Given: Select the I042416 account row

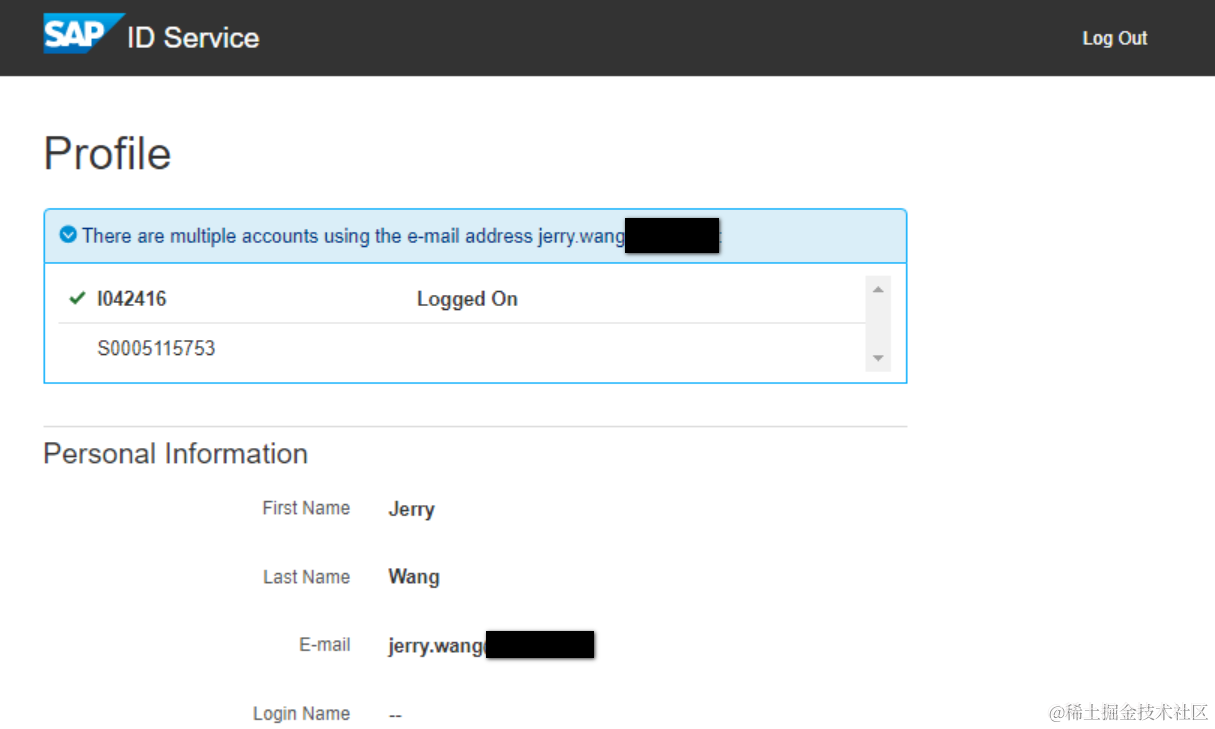Looking at the screenshot, I should 461,298.
